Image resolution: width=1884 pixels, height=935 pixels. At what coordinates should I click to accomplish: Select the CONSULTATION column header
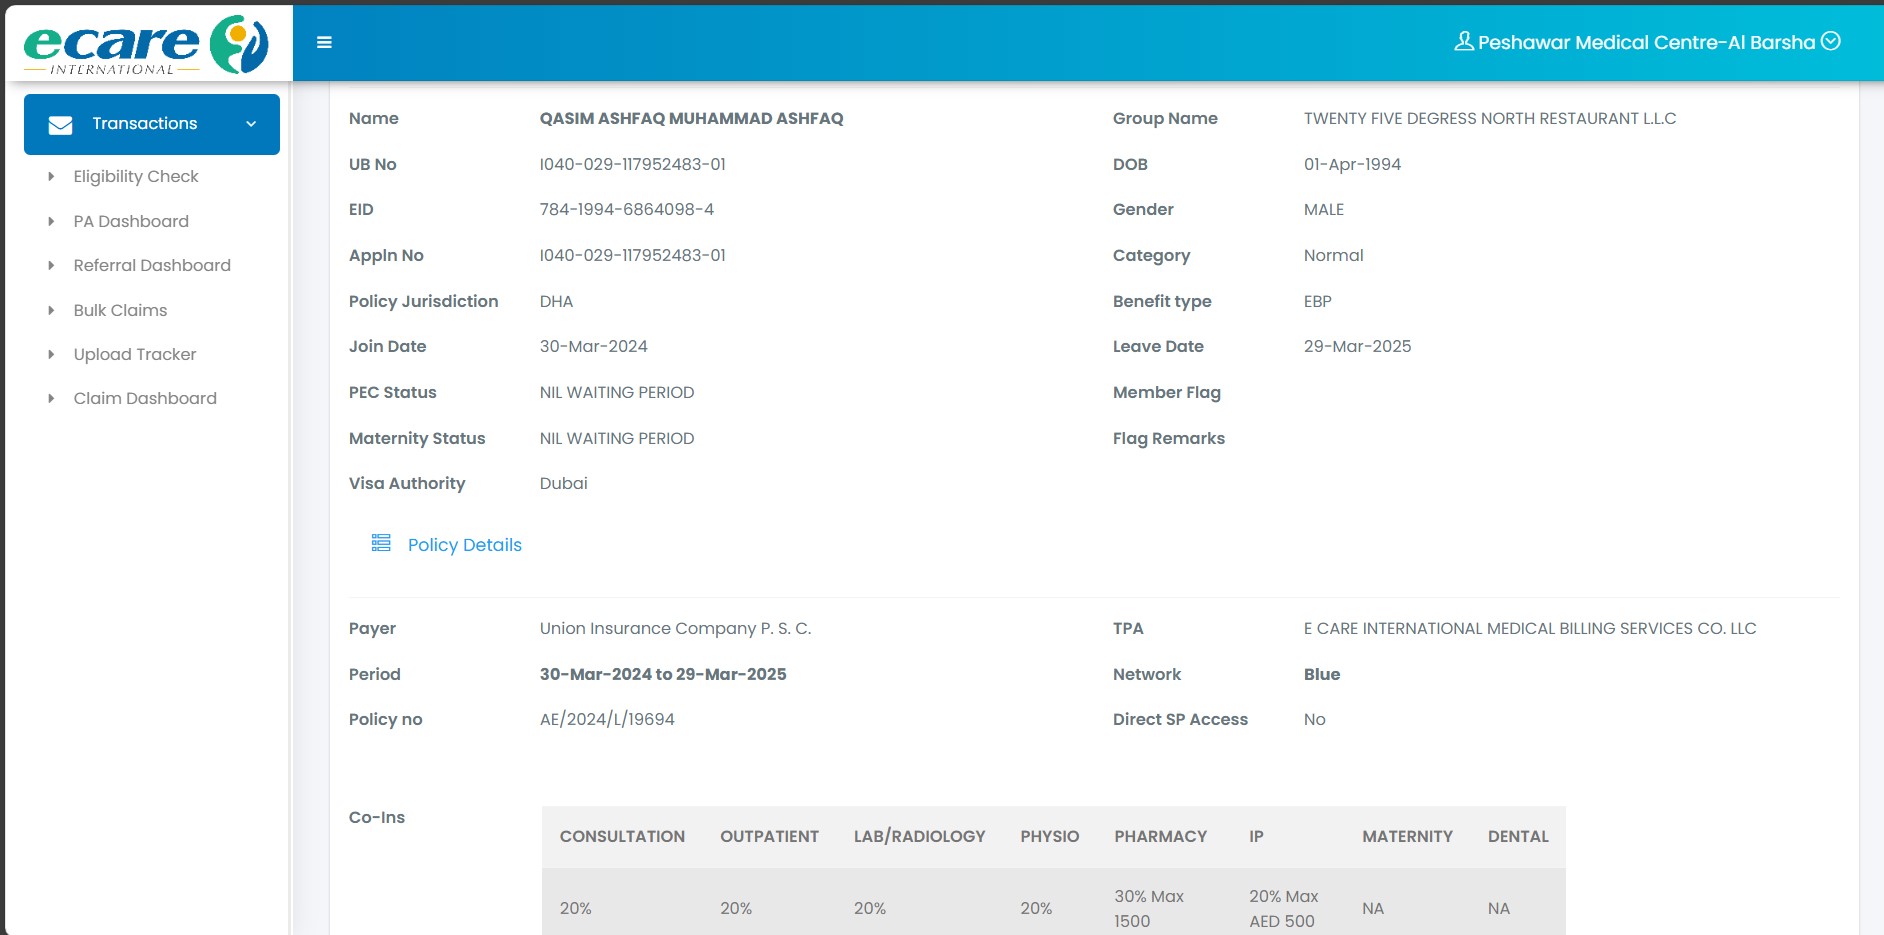[622, 837]
